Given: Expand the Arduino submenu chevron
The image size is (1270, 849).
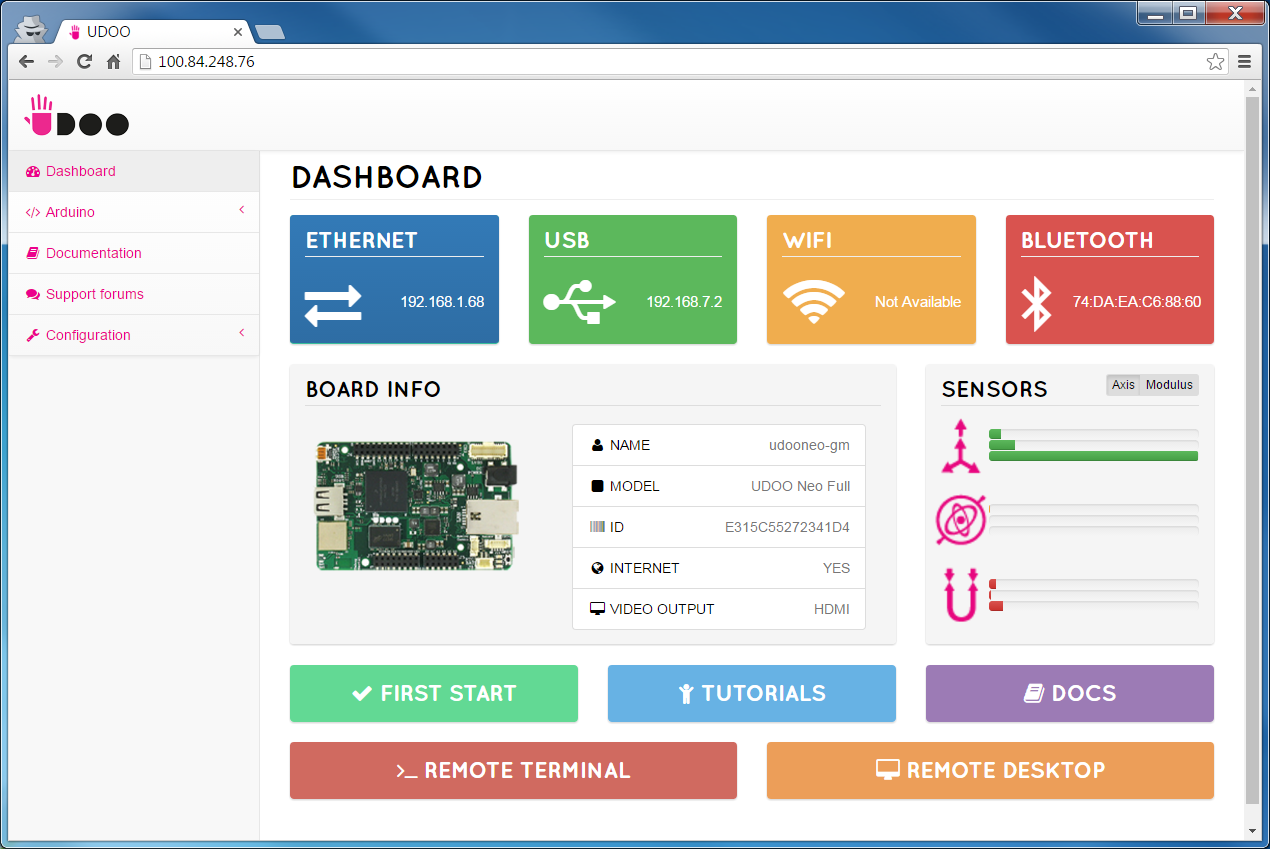Looking at the screenshot, I should [242, 210].
